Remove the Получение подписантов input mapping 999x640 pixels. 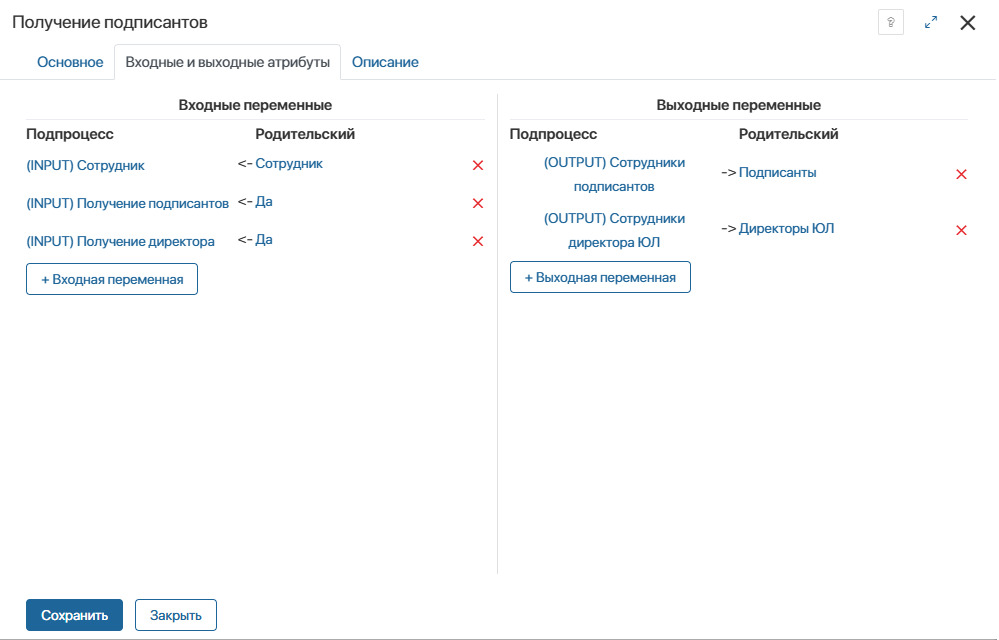(x=478, y=203)
